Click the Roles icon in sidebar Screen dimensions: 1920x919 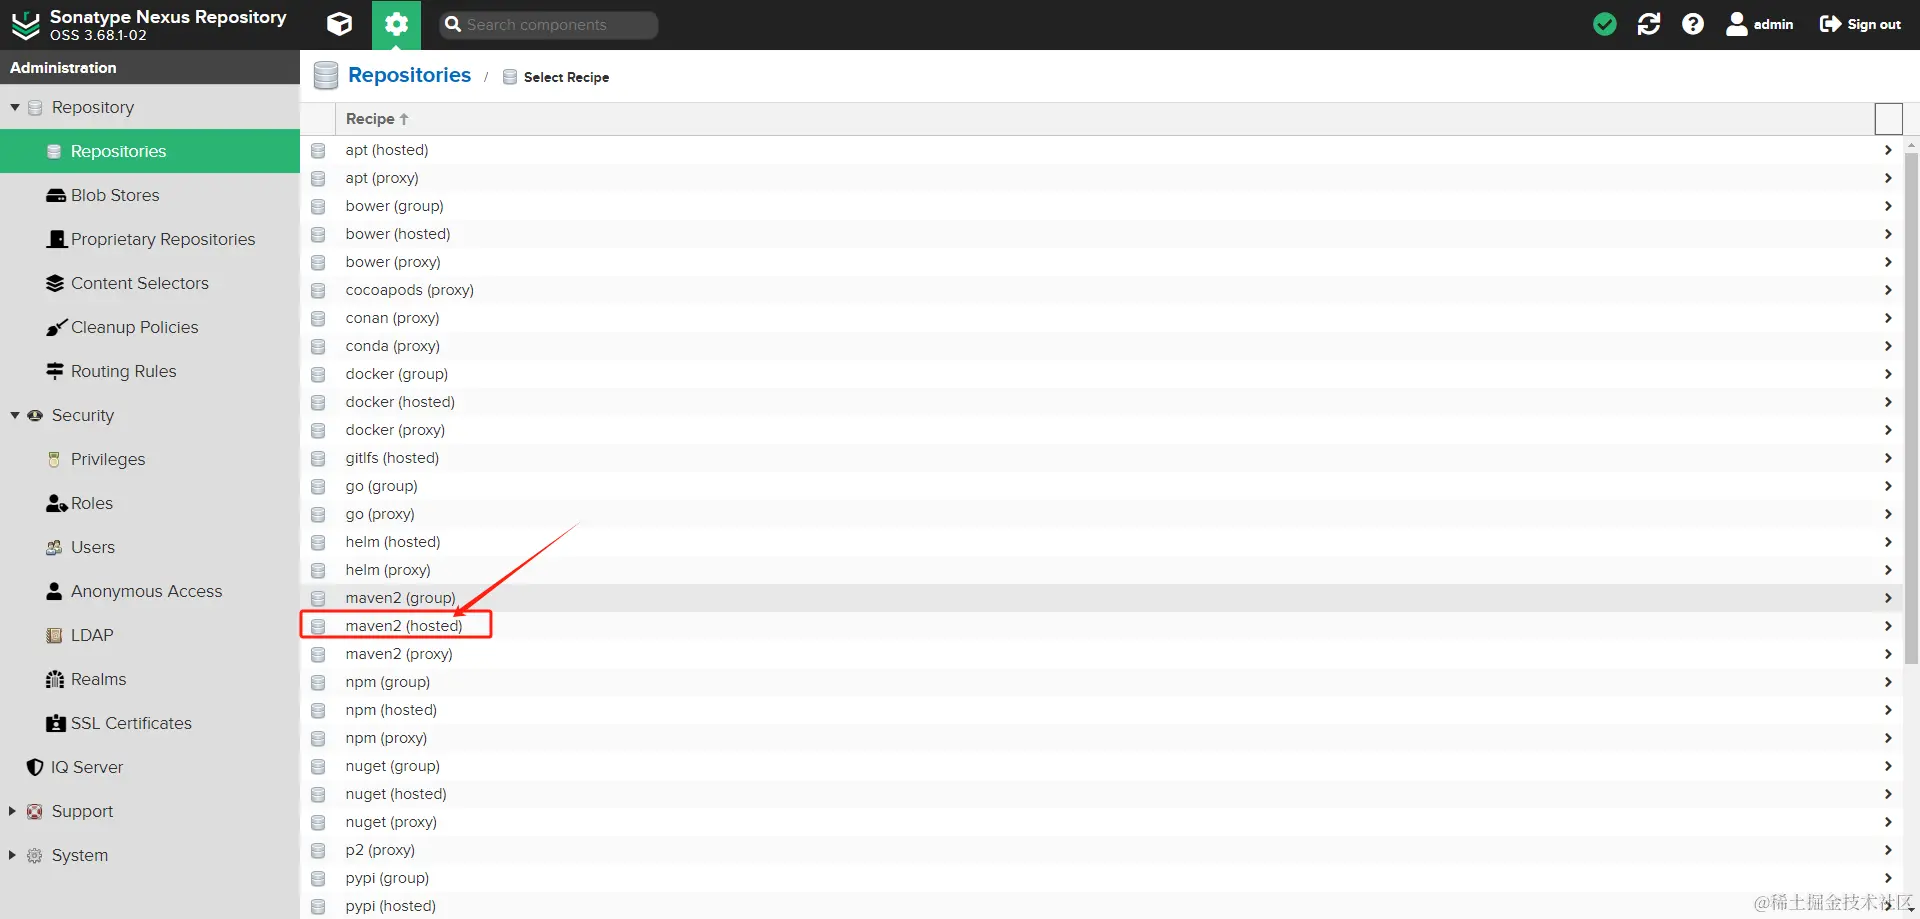click(x=56, y=503)
